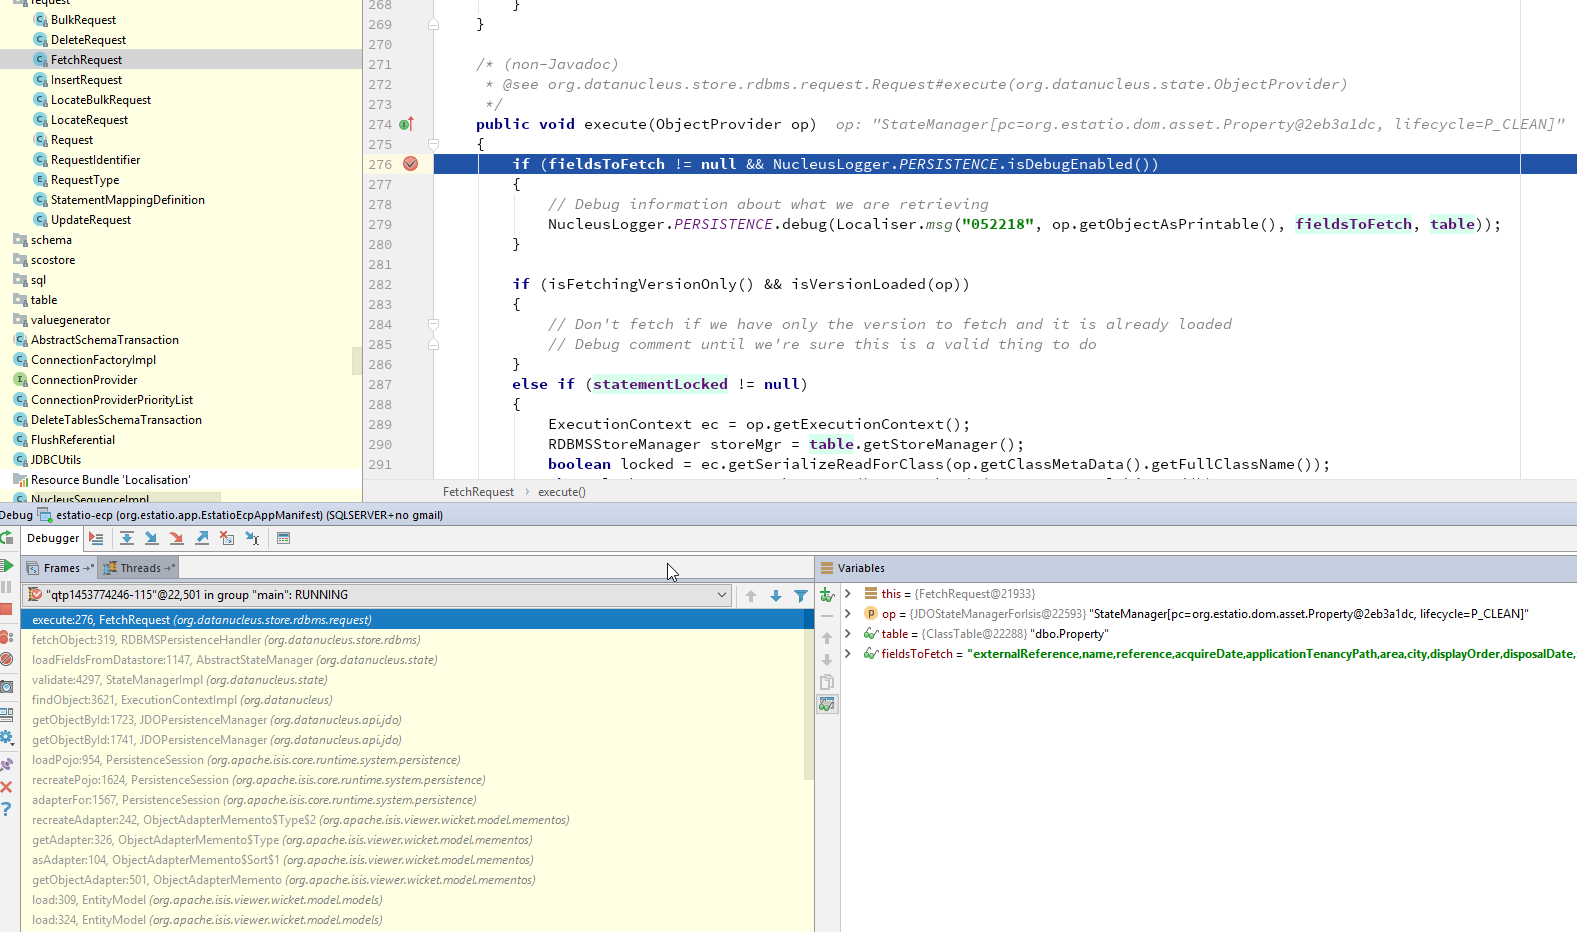Viewport: 1577px width, 932px height.
Task: Open the Evaluate Expression calculator icon
Action: [x=283, y=538]
